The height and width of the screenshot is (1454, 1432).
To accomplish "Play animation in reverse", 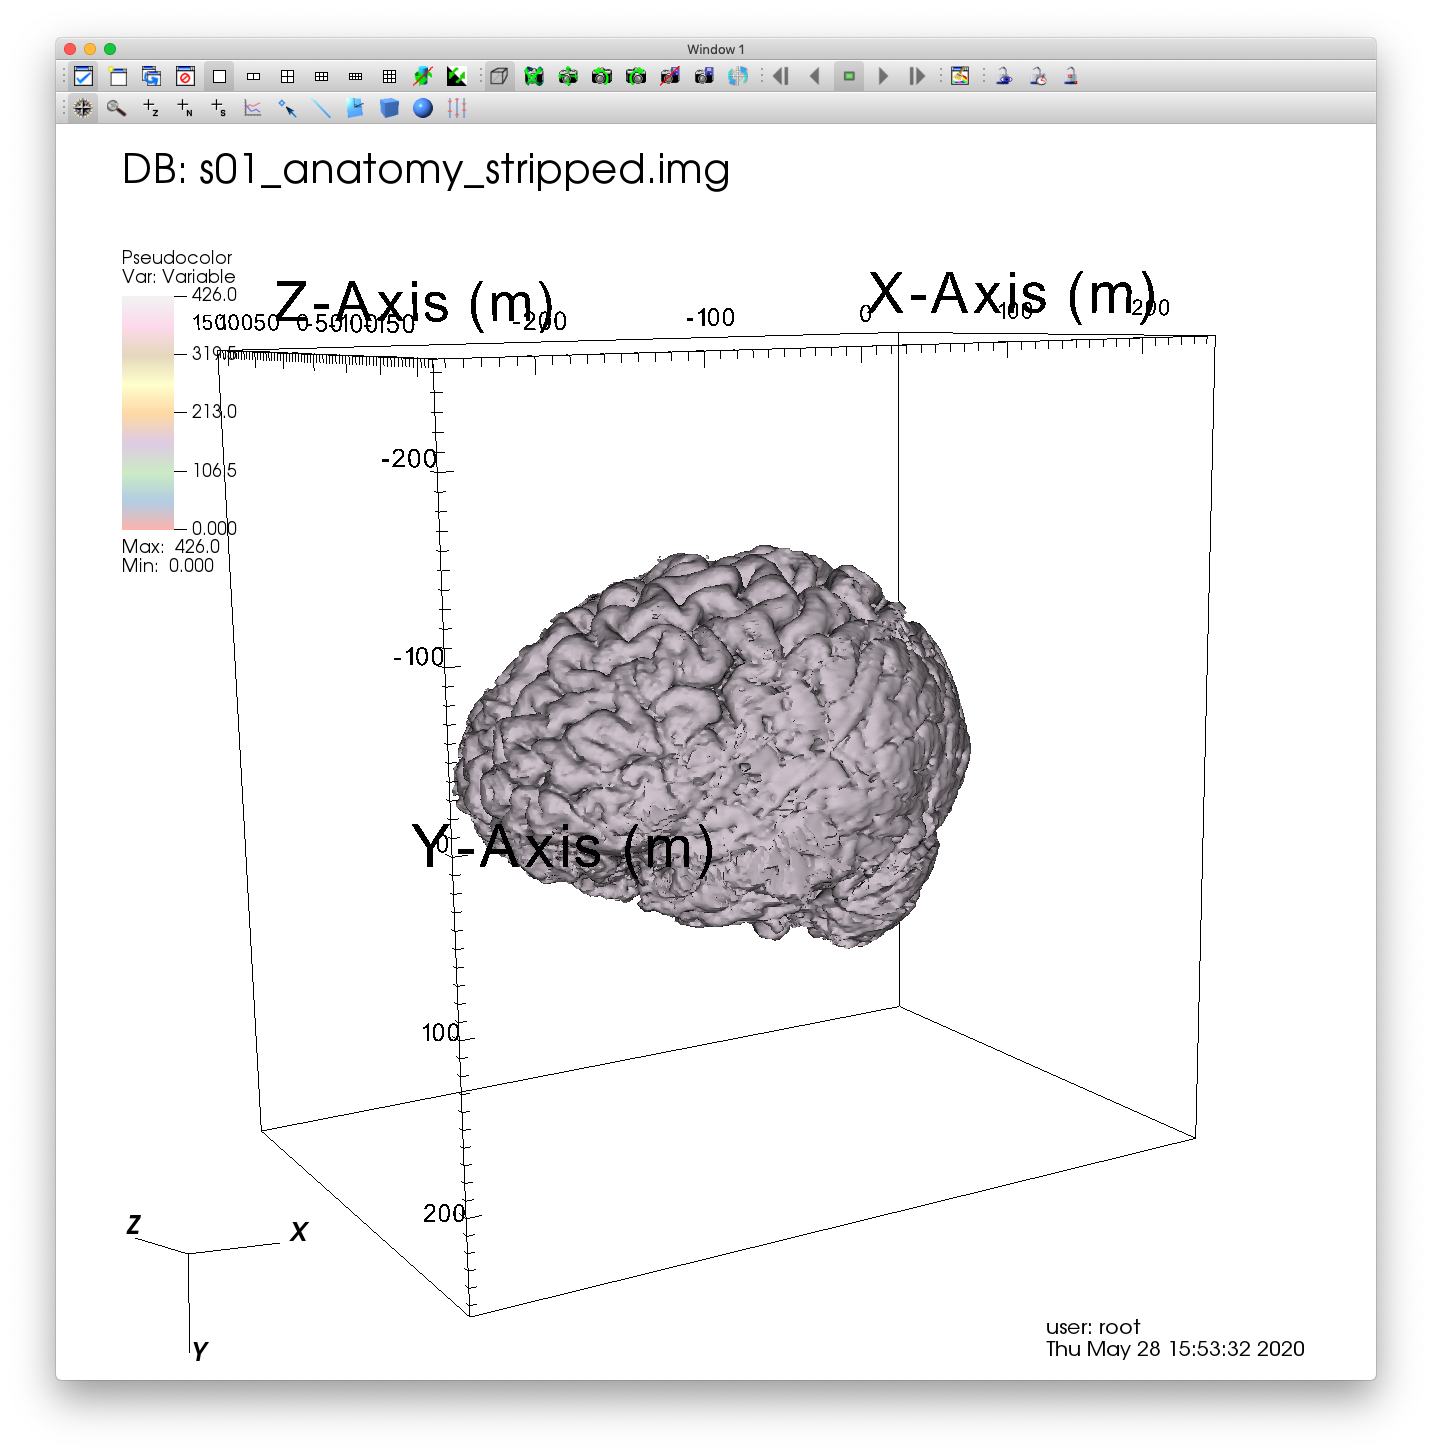I will (815, 76).
